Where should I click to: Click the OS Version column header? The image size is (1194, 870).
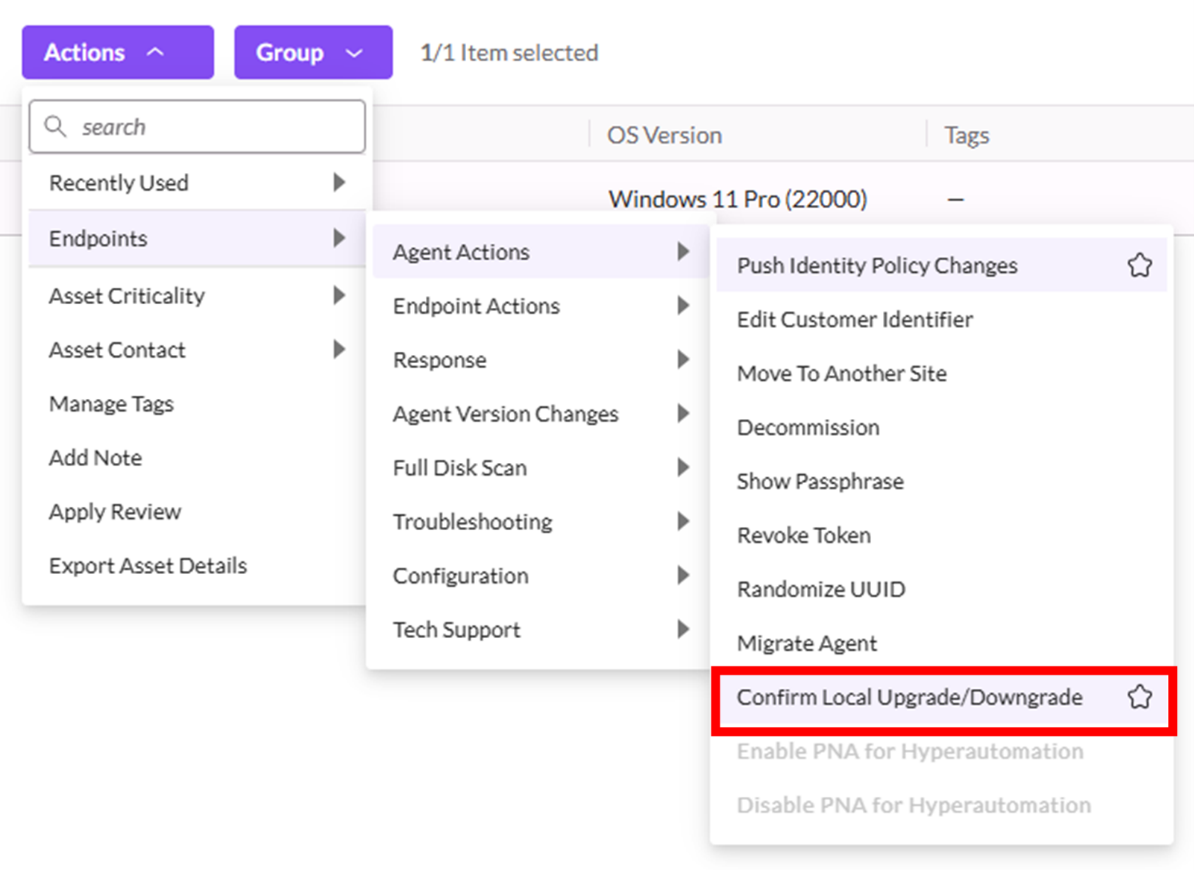[x=664, y=135]
